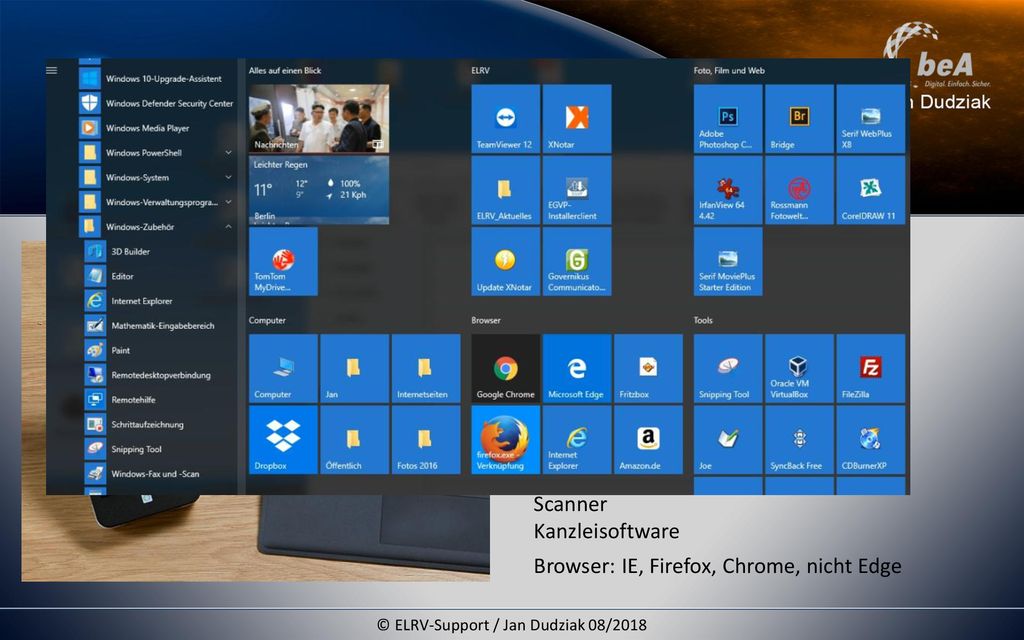Open the Dropbox tile
Screen dimensions: 1024x640
coord(283,440)
